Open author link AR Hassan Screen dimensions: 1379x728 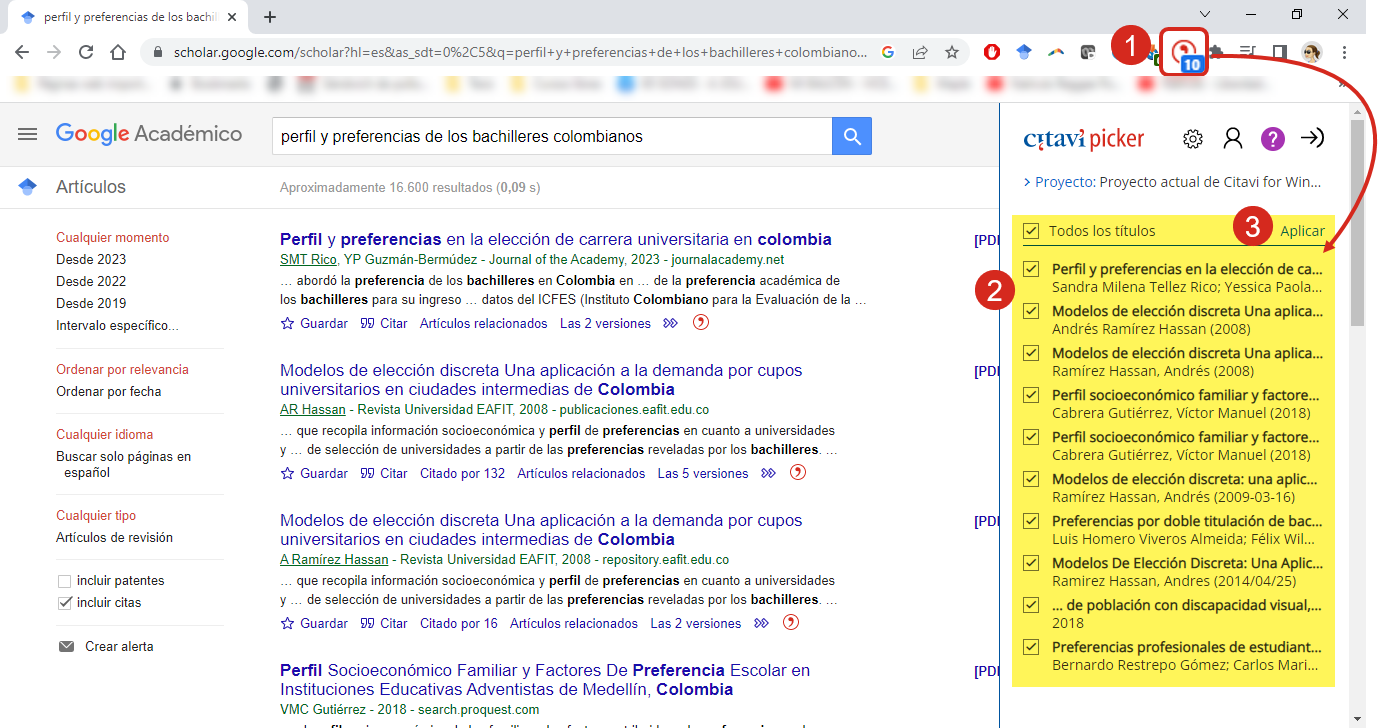coord(313,409)
